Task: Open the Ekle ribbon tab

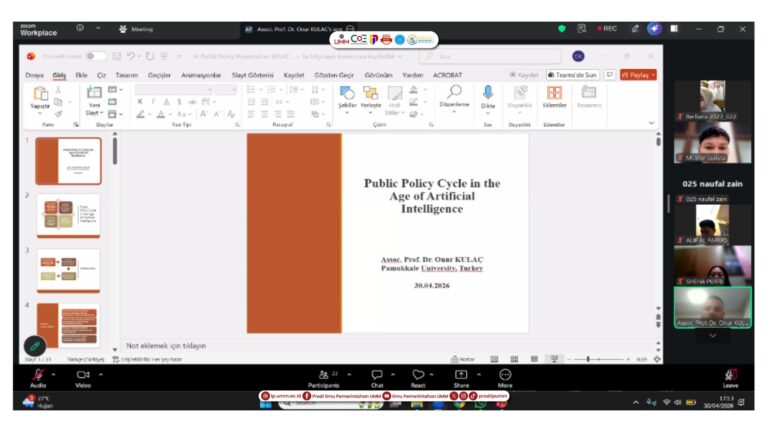Action: point(81,75)
